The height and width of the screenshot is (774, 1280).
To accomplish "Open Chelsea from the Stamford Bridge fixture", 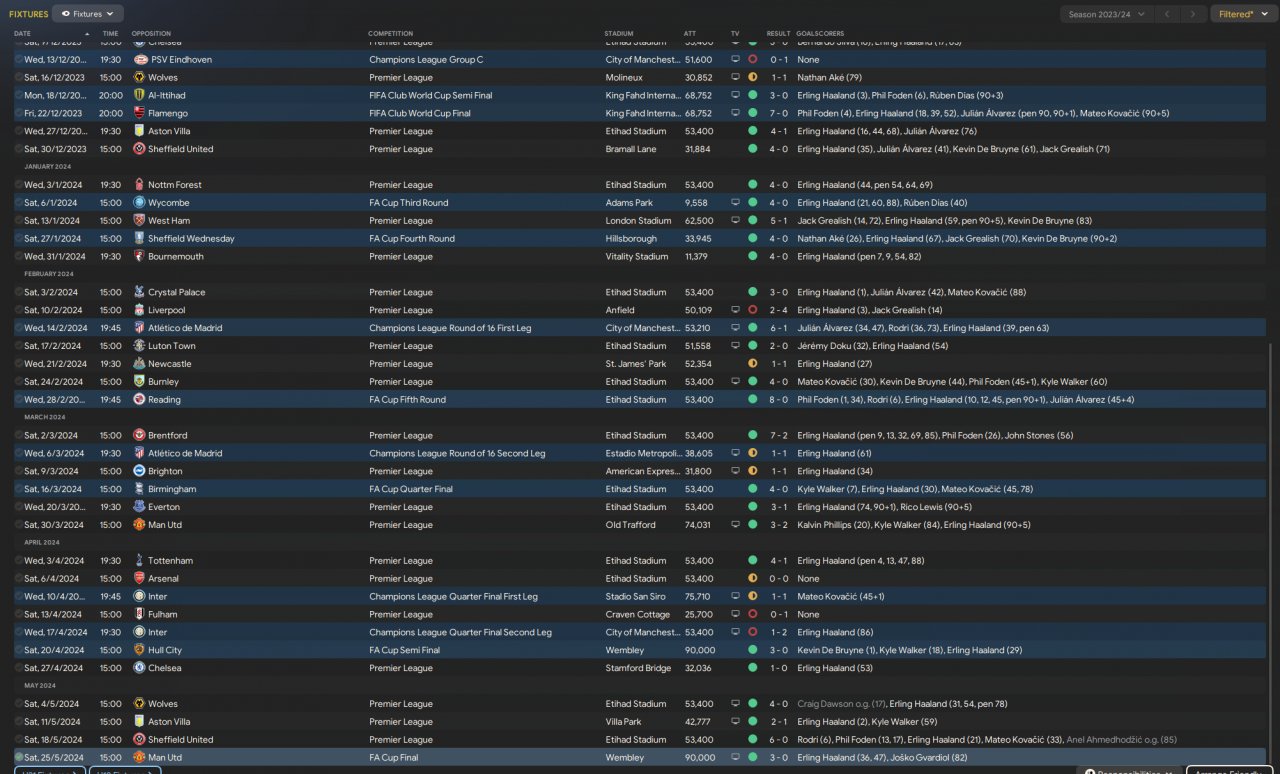I will click(165, 668).
